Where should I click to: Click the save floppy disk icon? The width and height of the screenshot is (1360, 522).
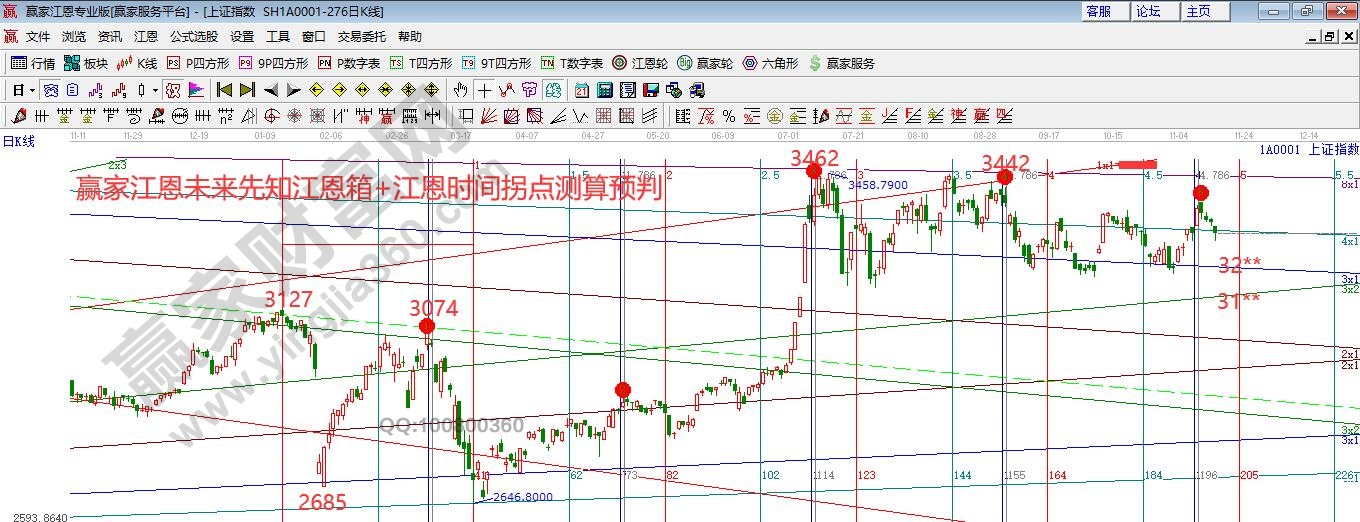click(x=651, y=90)
